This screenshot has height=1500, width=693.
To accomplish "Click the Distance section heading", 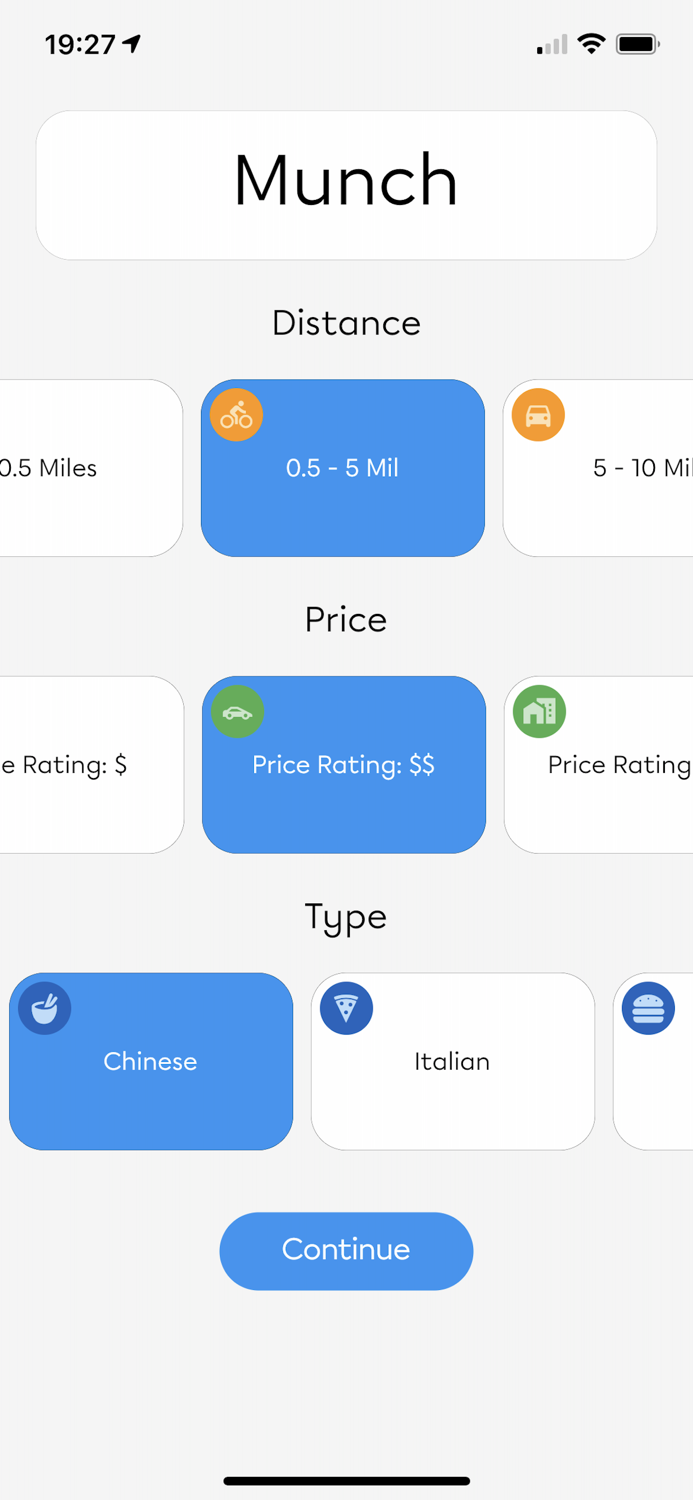I will (x=346, y=322).
